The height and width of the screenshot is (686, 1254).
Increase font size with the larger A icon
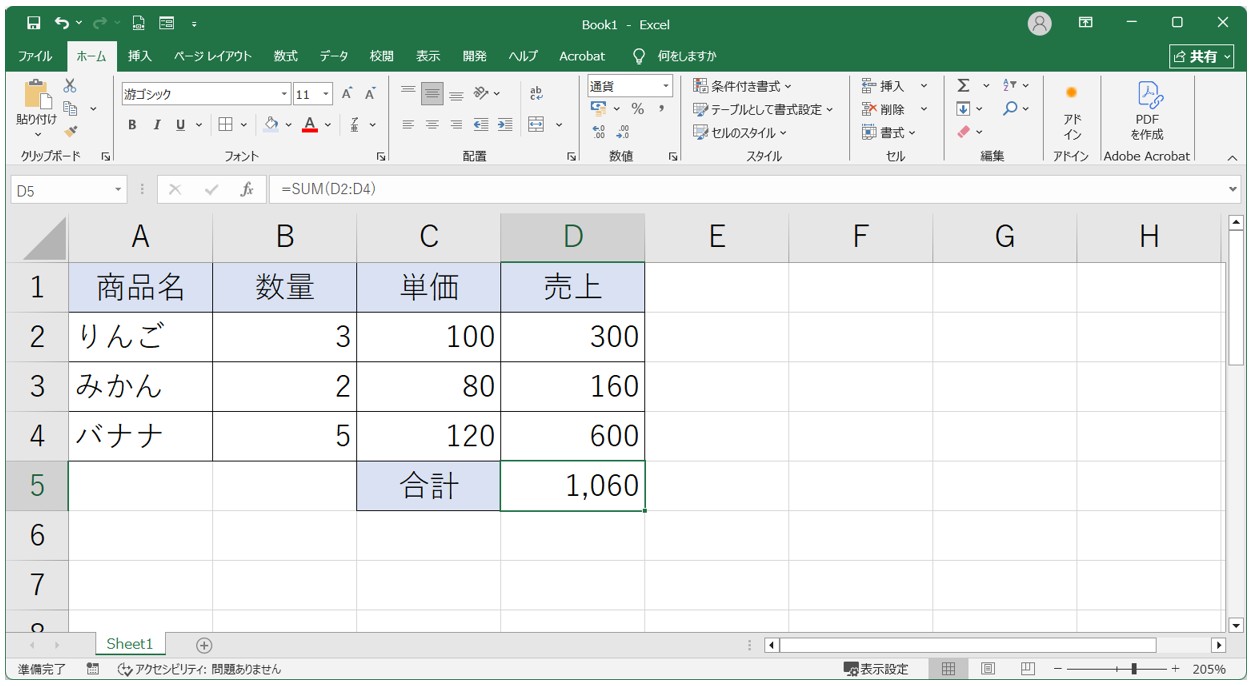click(x=347, y=94)
